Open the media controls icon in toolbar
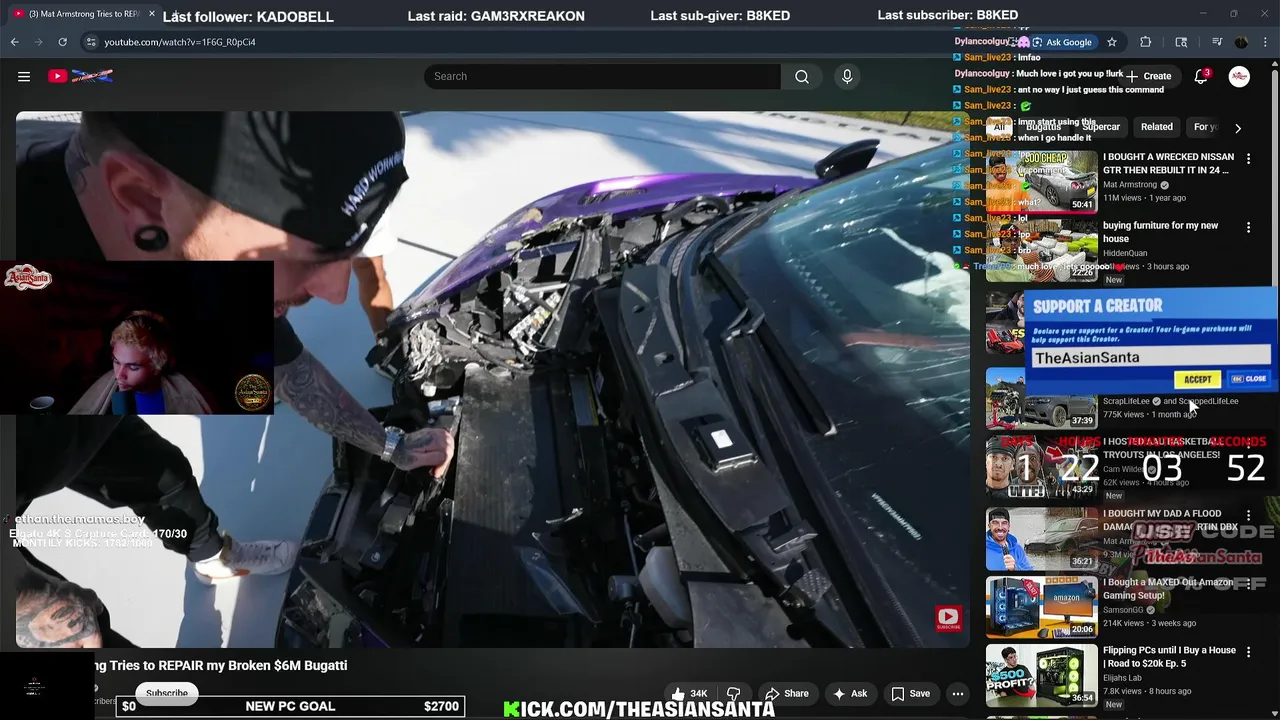The height and width of the screenshot is (720, 1280). tap(1216, 42)
